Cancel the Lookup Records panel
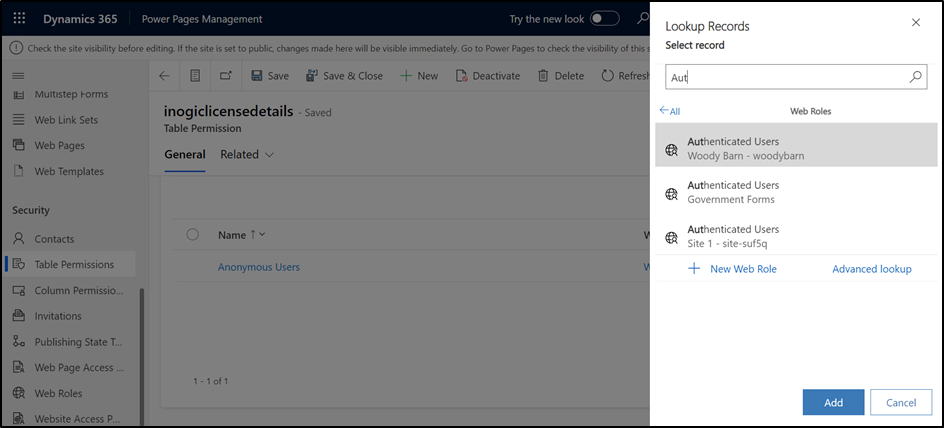 (901, 403)
